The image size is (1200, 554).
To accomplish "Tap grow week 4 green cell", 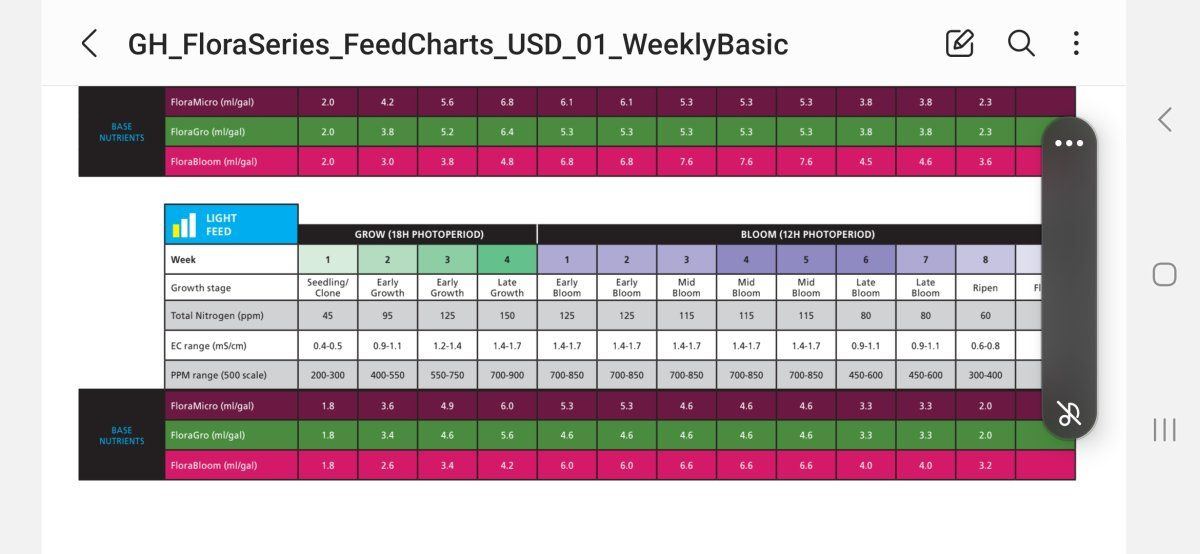I will 507,259.
